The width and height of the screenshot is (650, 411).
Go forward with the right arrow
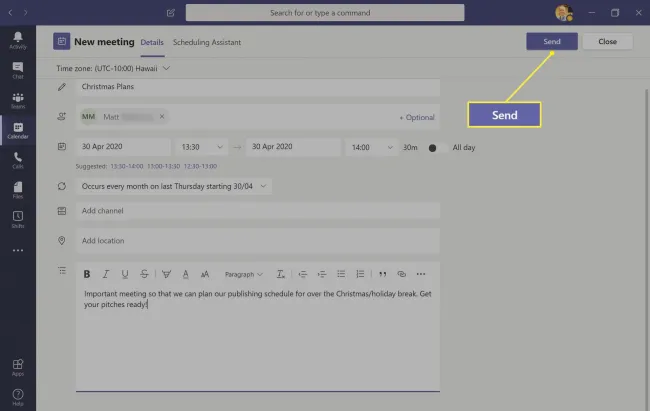tap(26, 13)
